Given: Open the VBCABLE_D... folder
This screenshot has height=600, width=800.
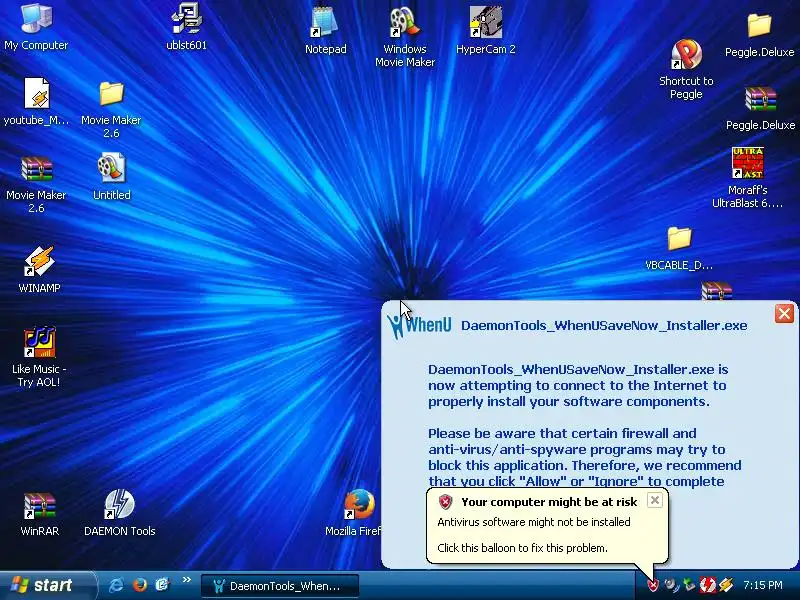Looking at the screenshot, I should coord(679,248).
